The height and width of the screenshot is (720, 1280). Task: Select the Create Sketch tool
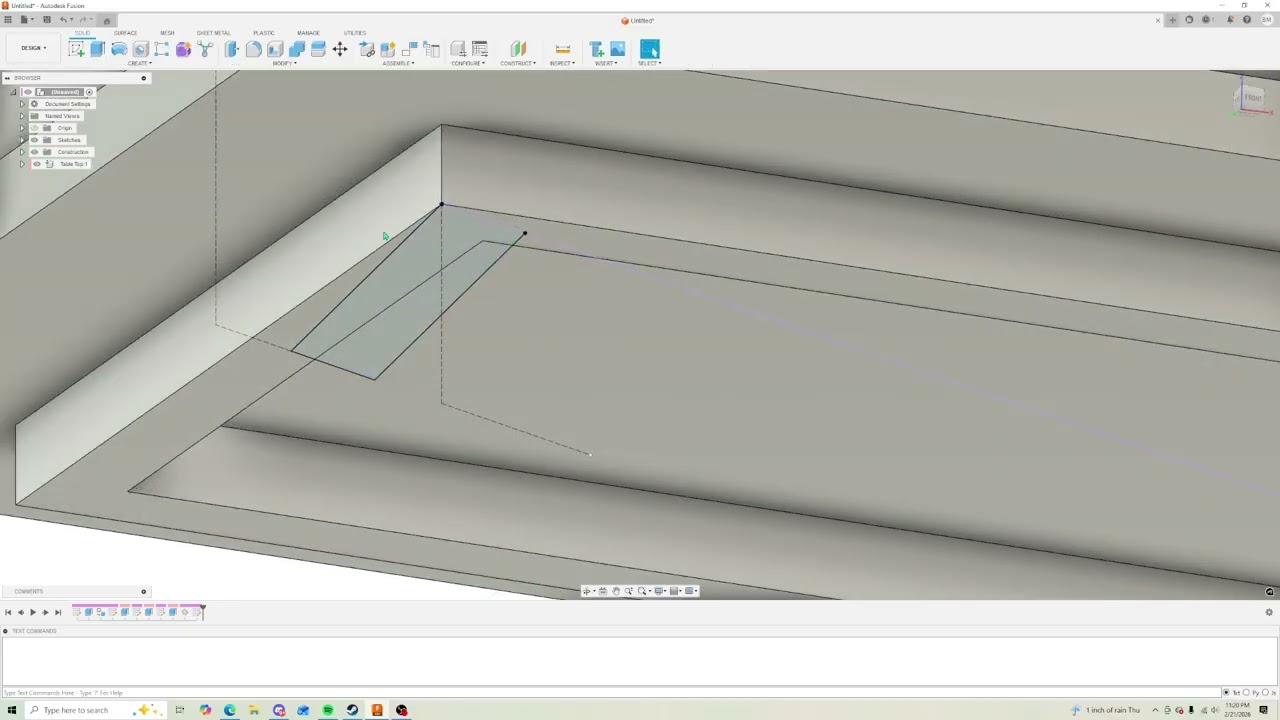tap(77, 49)
